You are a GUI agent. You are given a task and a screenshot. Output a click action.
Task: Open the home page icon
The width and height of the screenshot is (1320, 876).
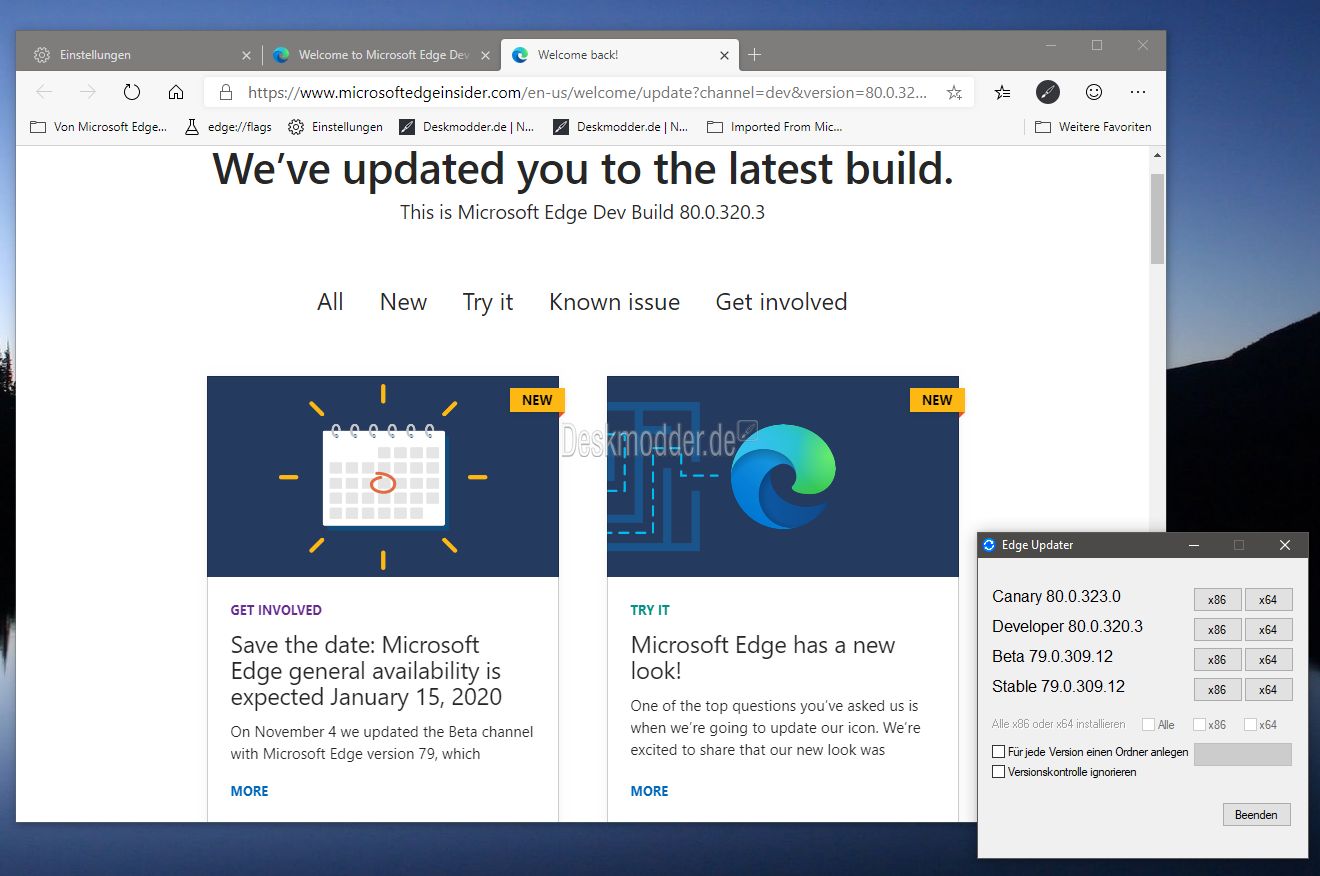pos(176,92)
